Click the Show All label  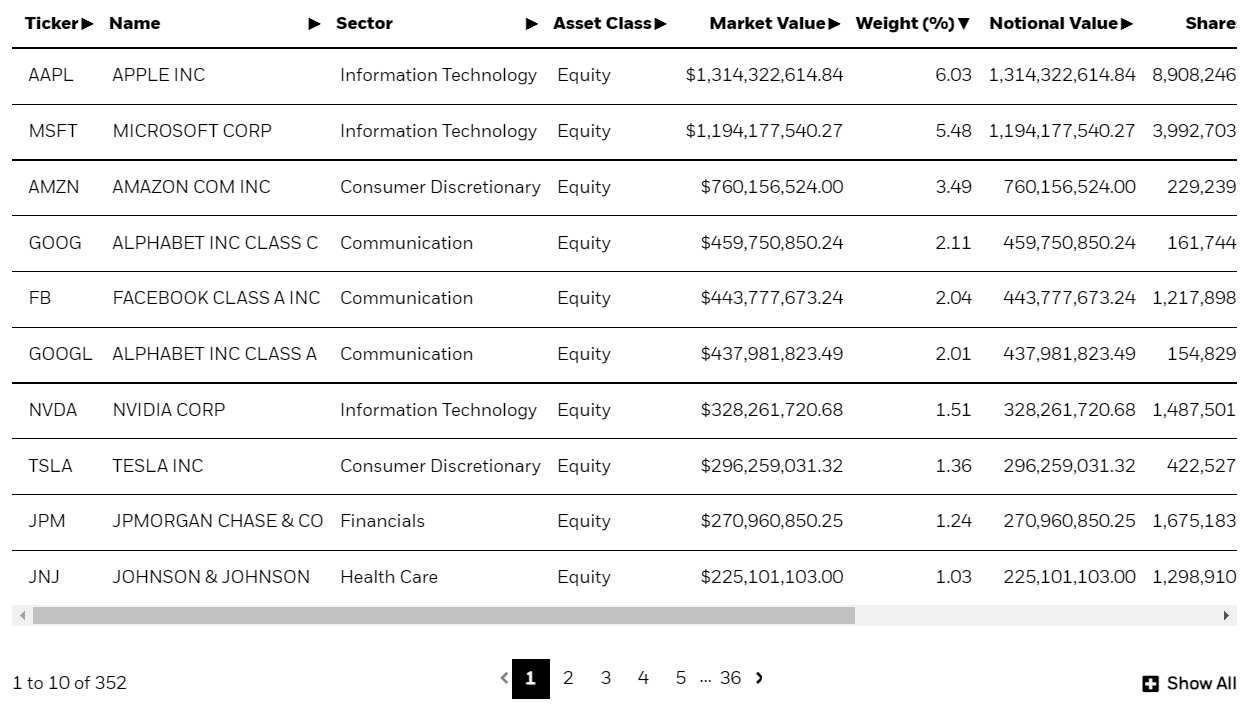[x=1201, y=684]
